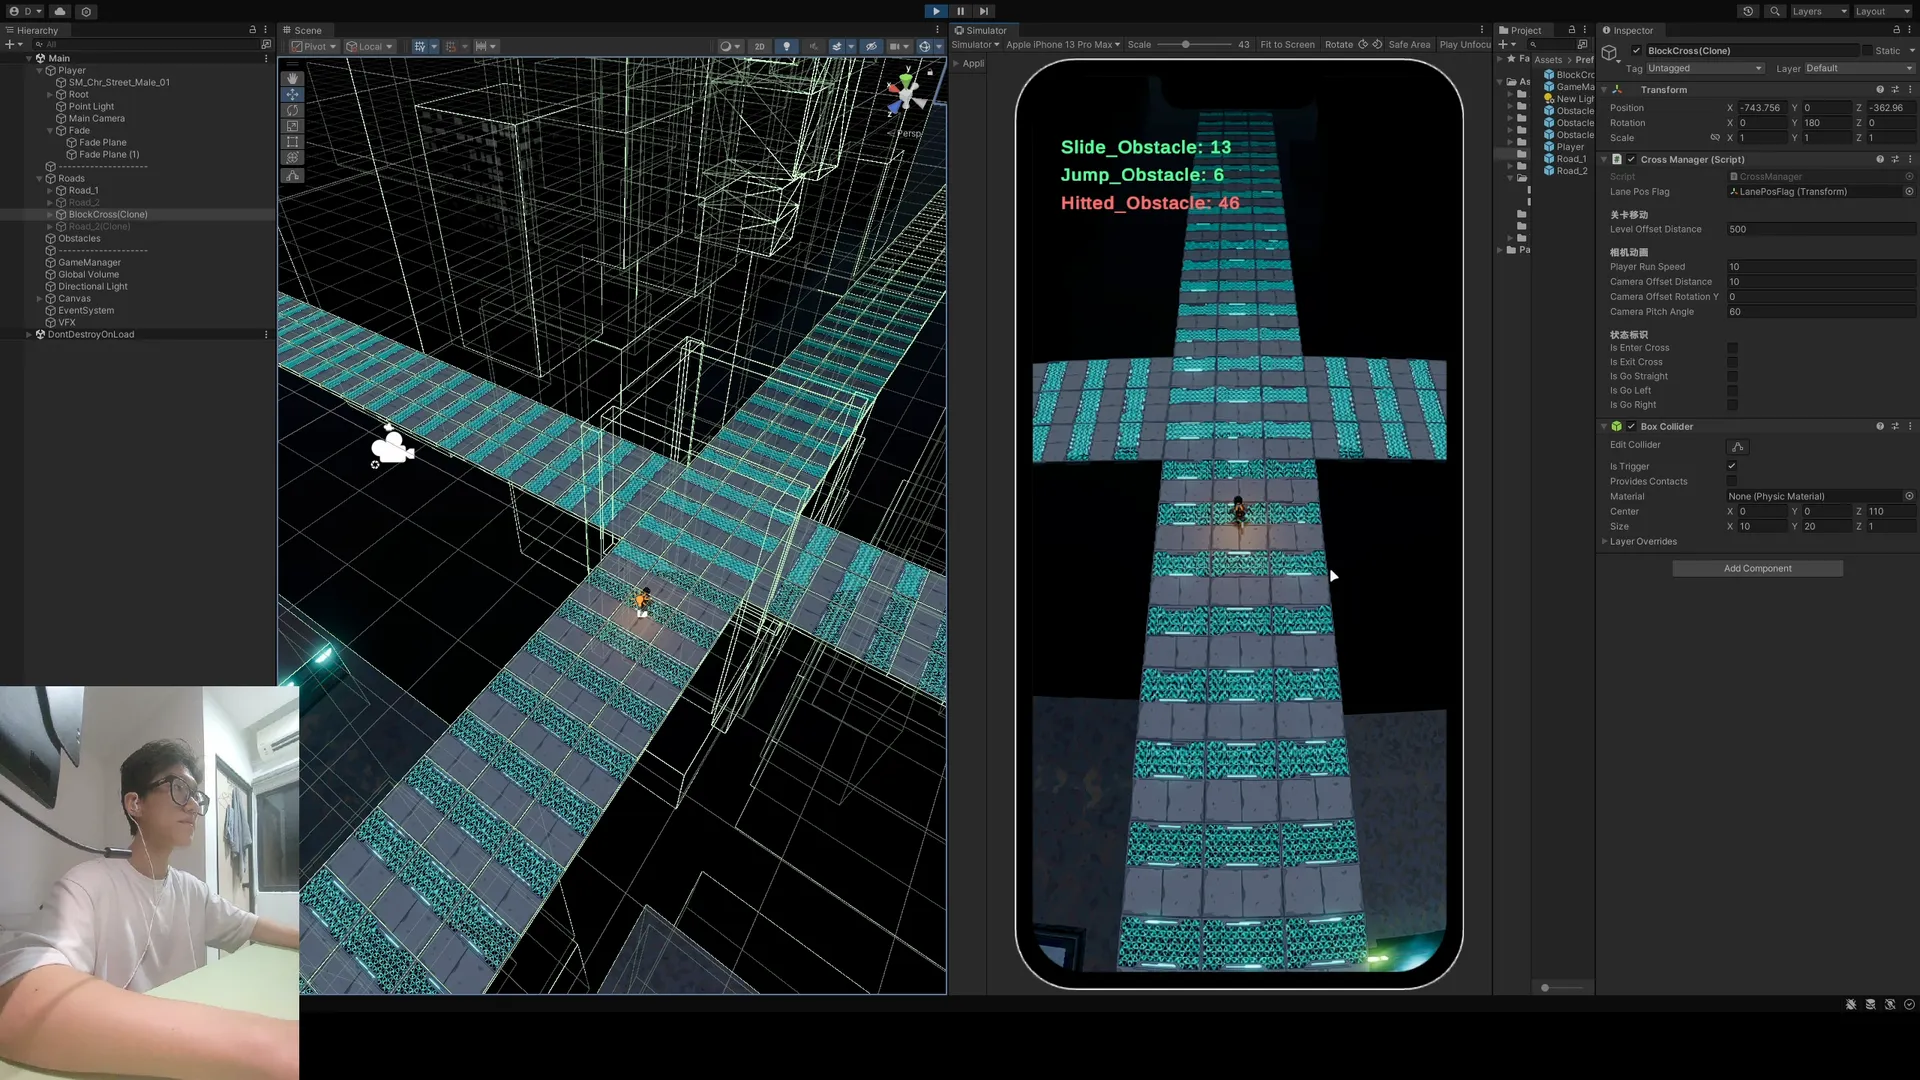Open the Layer dropdown showing Default

pyautogui.click(x=1859, y=68)
